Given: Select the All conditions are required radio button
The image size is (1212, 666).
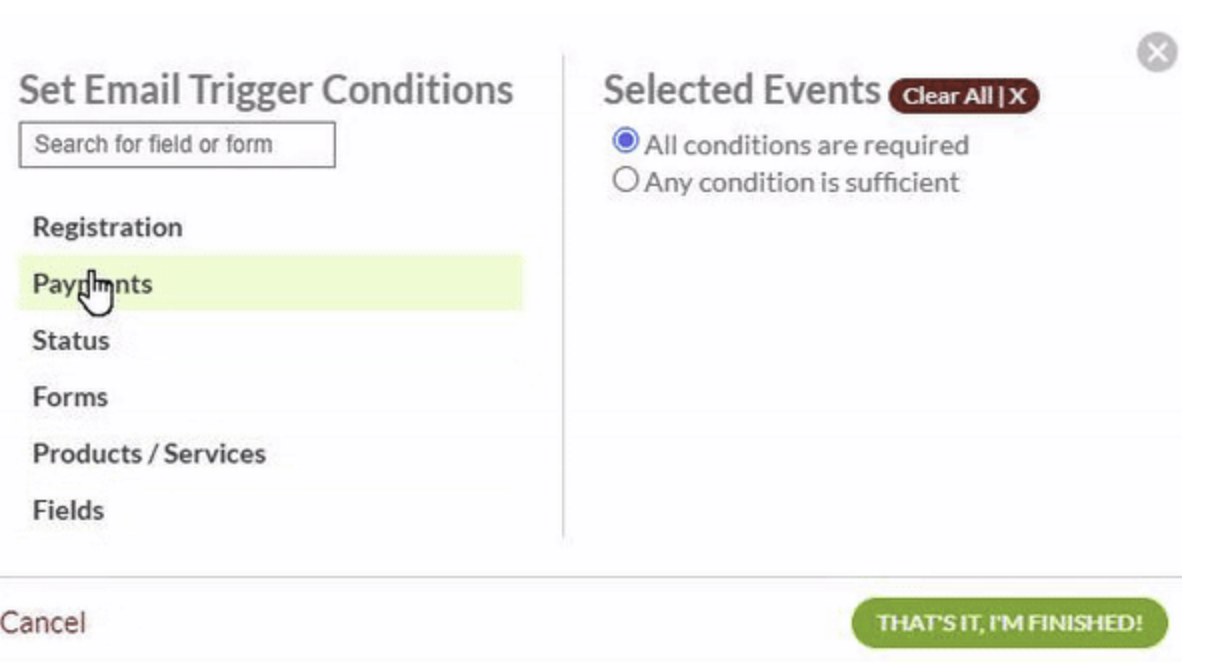Looking at the screenshot, I should pos(625,142).
